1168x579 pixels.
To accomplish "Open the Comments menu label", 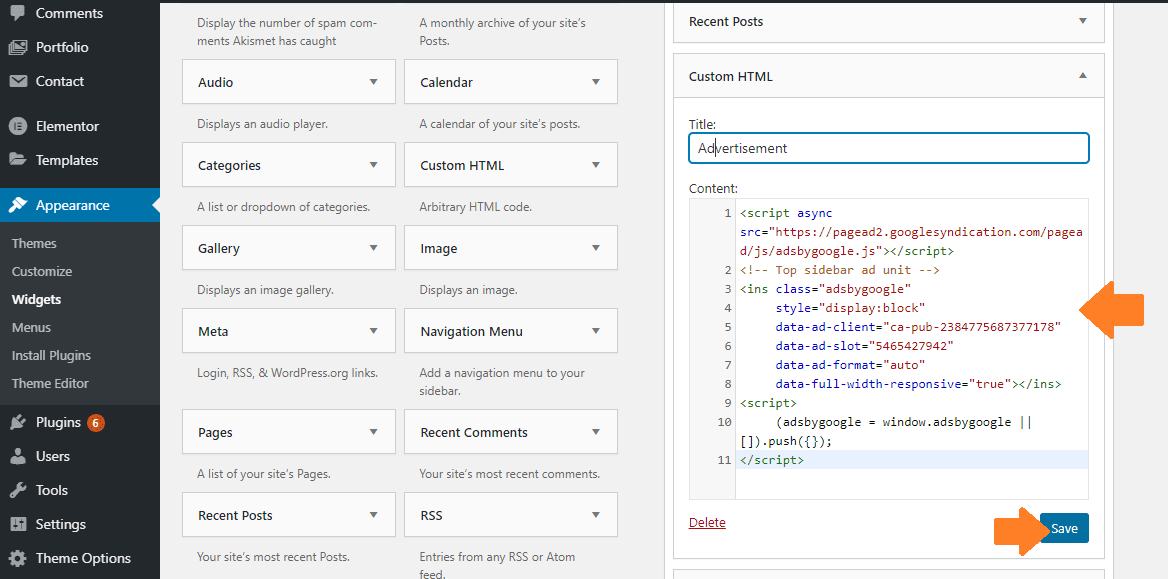I will pyautogui.click(x=69, y=13).
